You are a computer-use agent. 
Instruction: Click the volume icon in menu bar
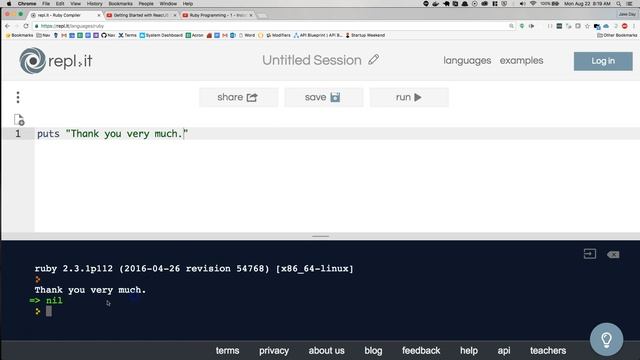point(522,4)
